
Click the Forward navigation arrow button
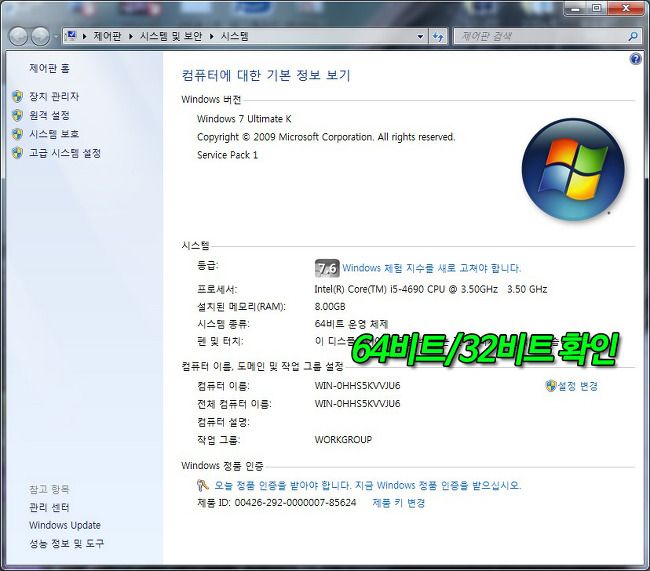coord(41,36)
